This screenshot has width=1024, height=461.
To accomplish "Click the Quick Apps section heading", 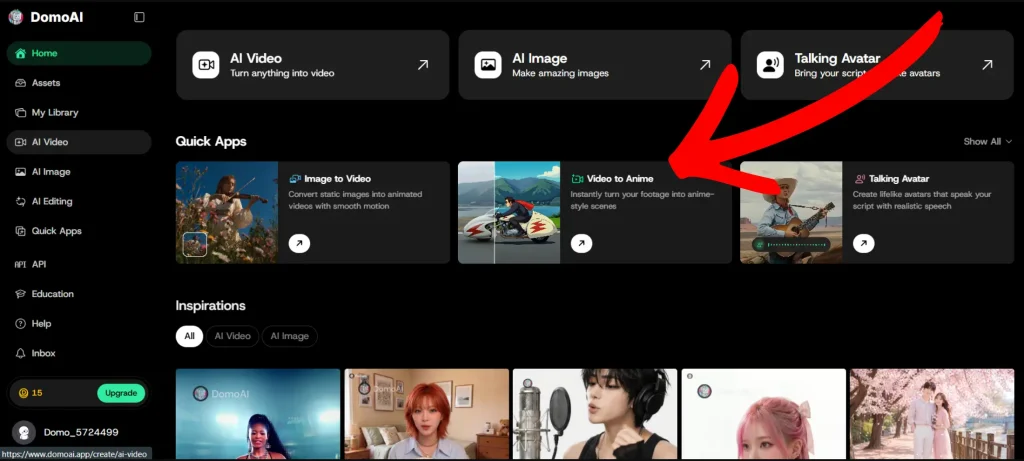I will pos(211,142).
